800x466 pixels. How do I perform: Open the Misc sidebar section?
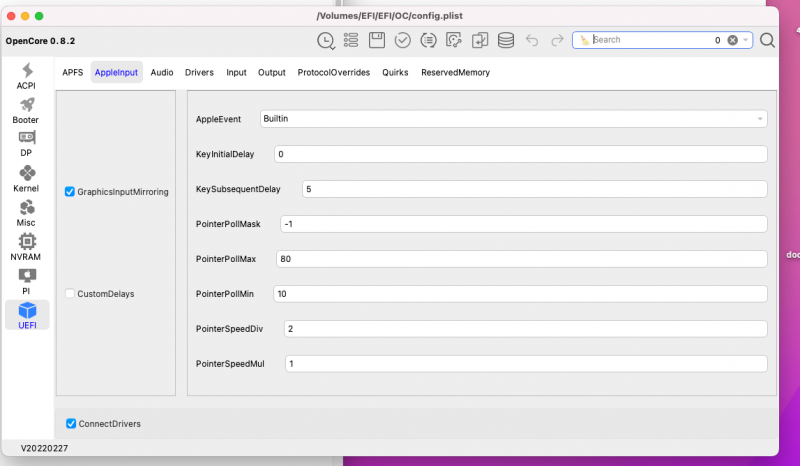pos(27,213)
